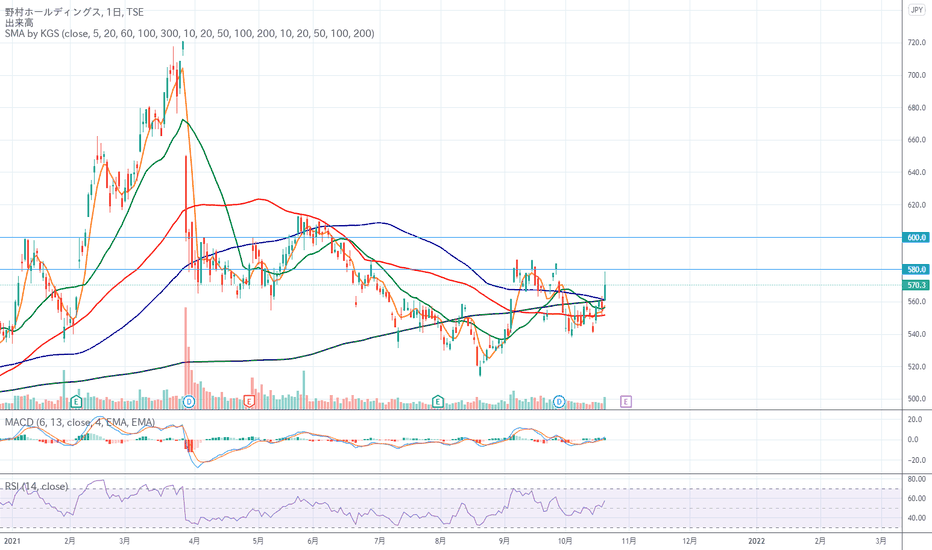
Task: Click the green E earnings marker near 8月
Action: (438, 402)
